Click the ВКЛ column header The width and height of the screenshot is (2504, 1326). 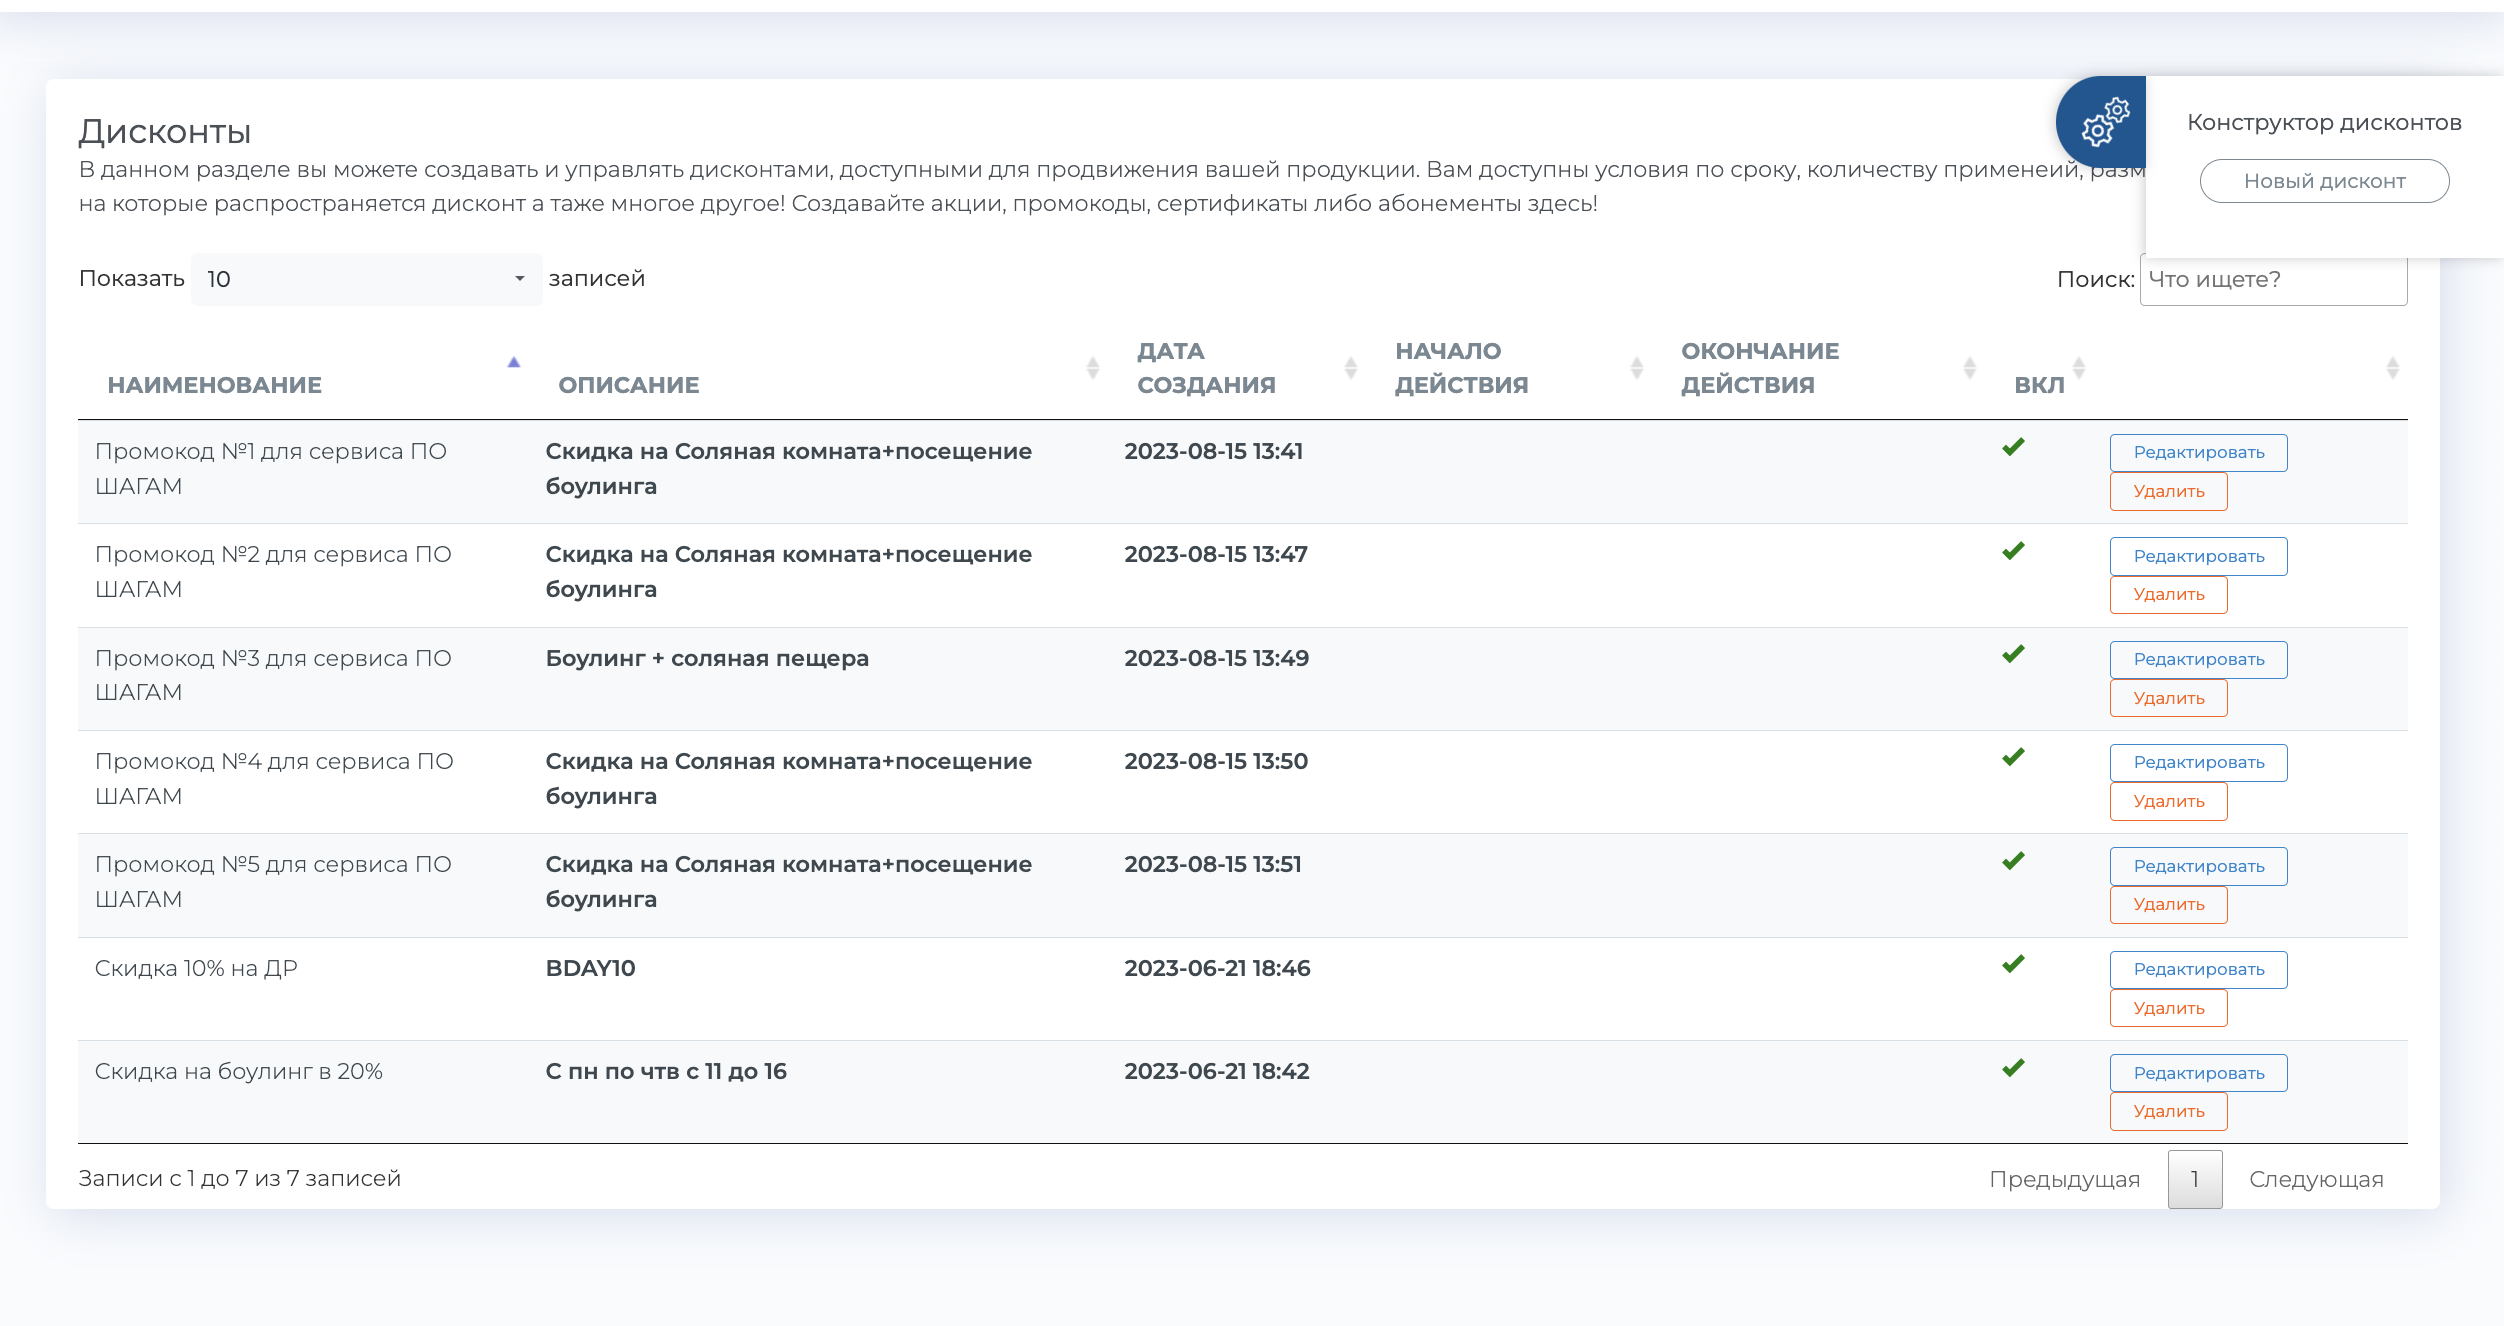coord(2038,385)
